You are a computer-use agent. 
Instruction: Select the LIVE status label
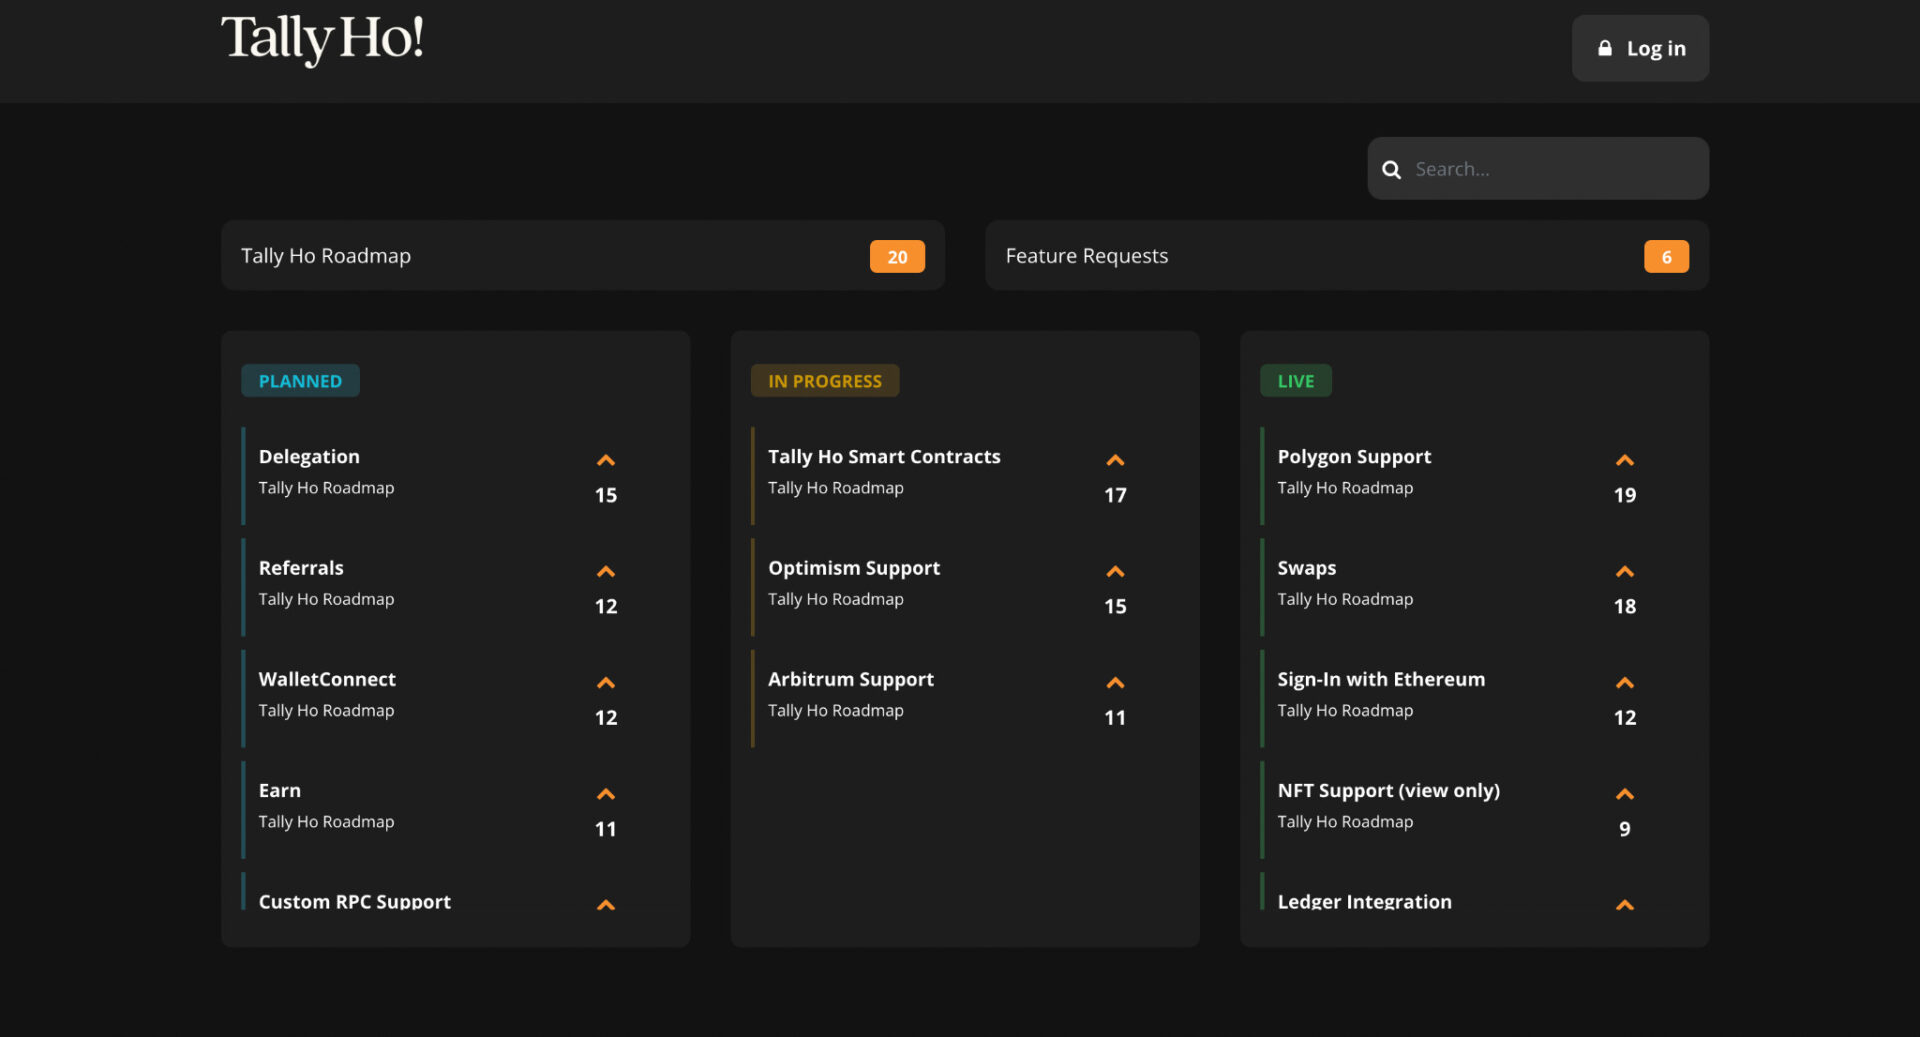tap(1296, 381)
